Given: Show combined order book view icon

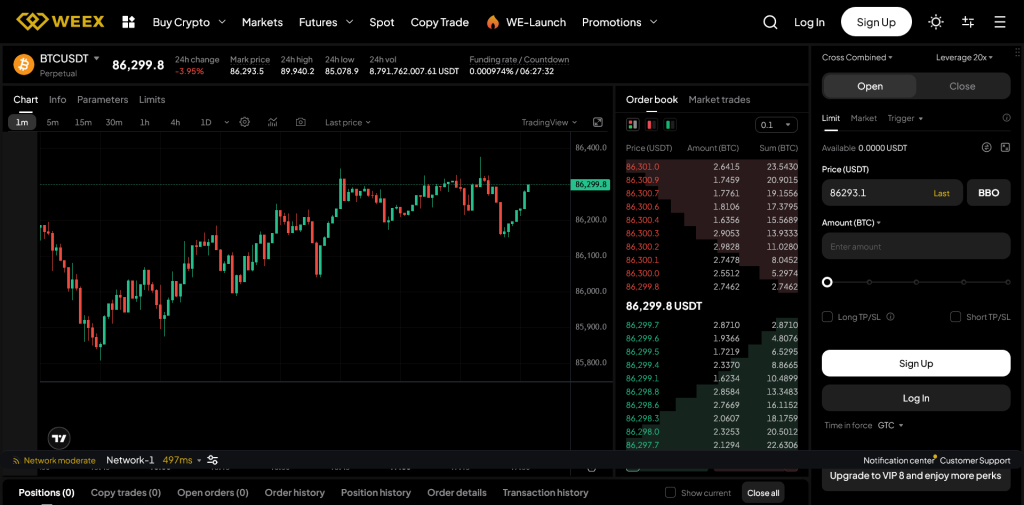Looking at the screenshot, I should [x=632, y=124].
